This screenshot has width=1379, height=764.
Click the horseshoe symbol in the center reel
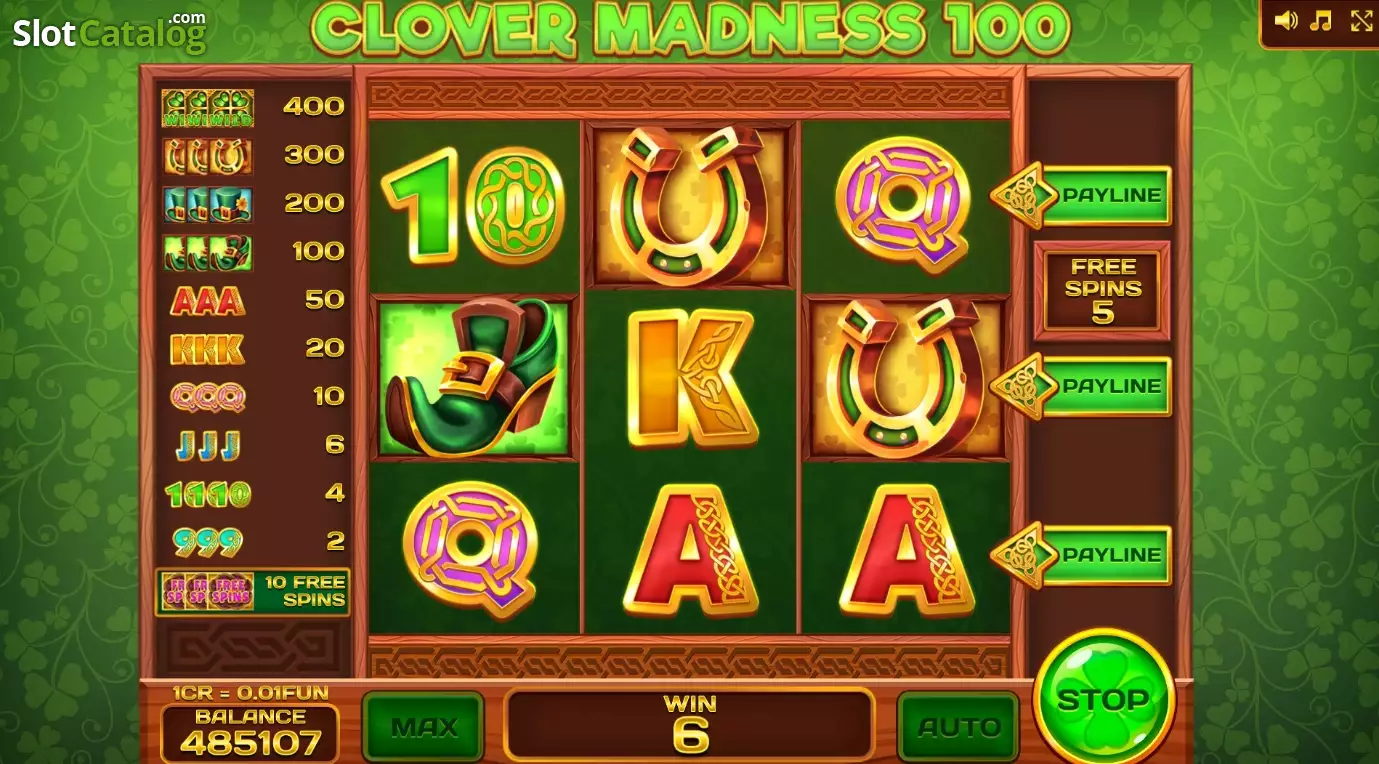(690, 204)
